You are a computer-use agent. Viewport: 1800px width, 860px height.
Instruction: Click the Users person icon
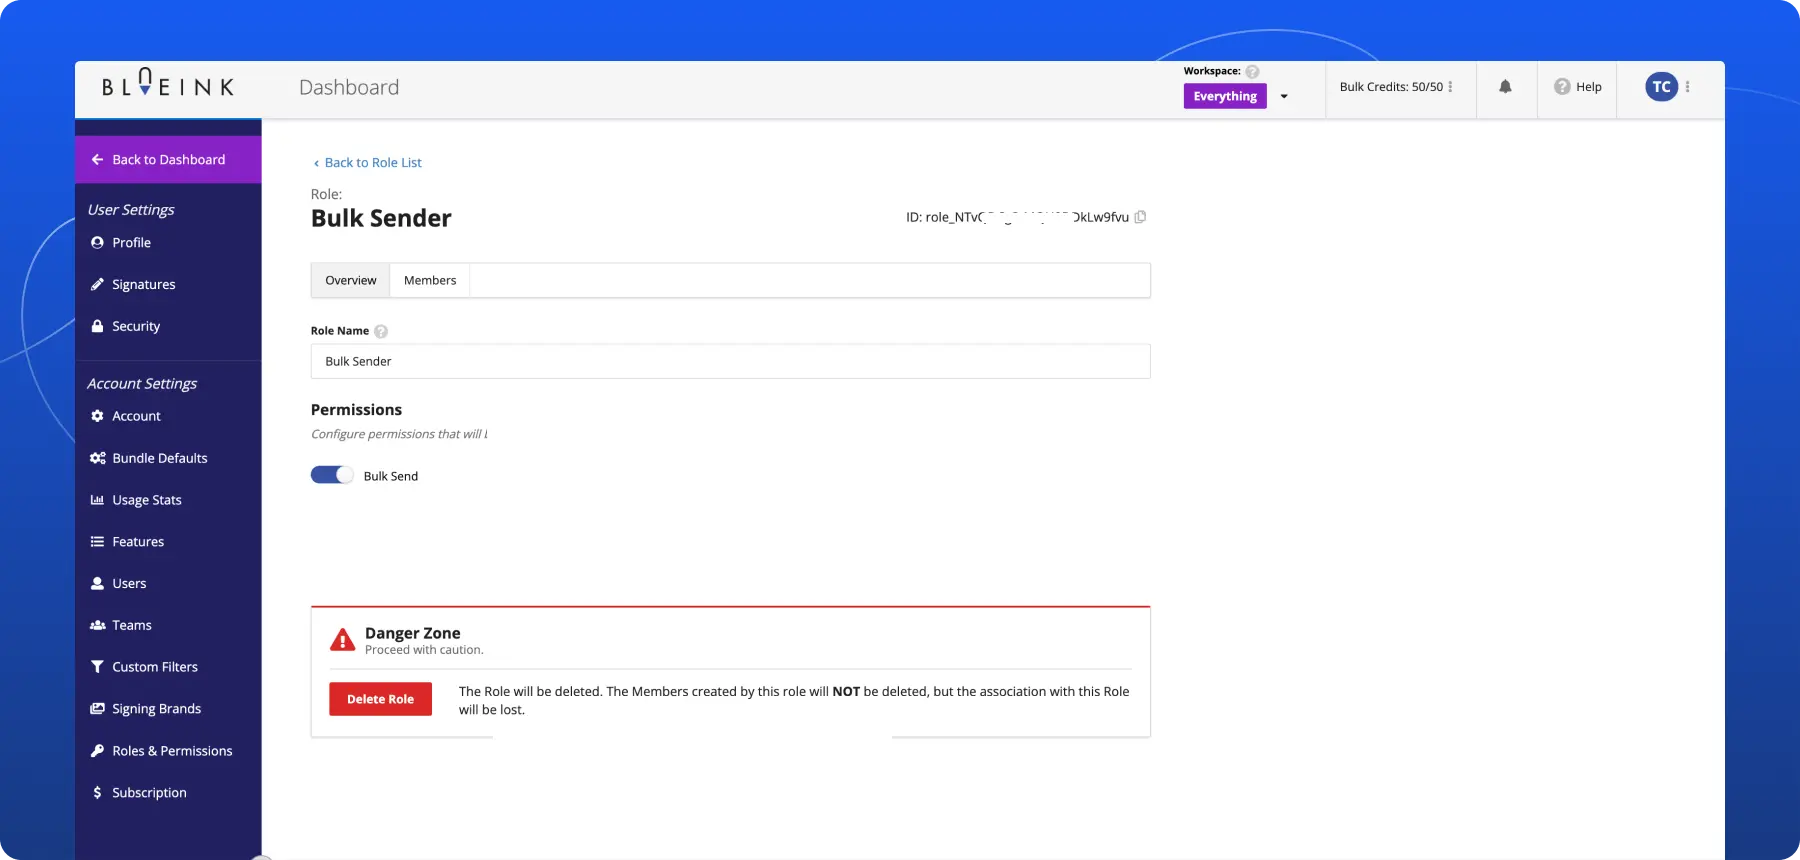click(97, 583)
